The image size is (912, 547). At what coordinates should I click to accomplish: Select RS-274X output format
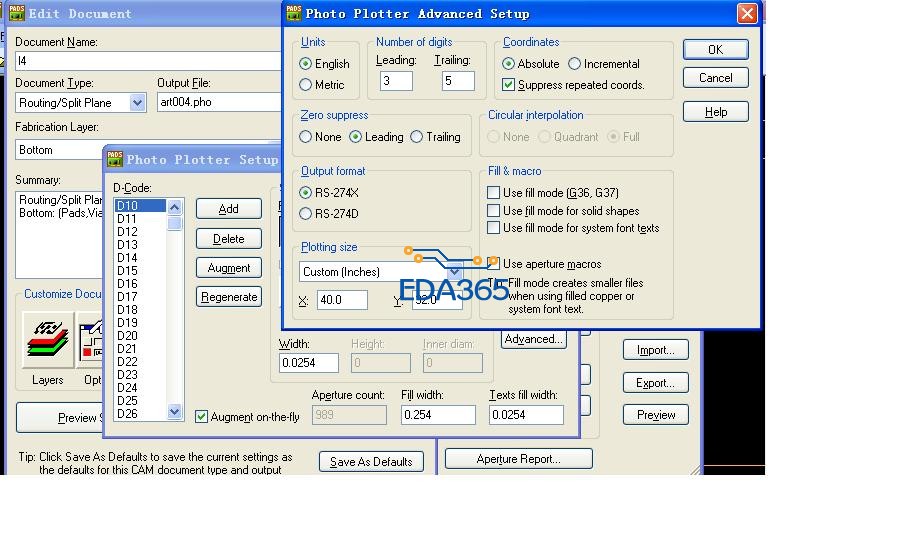(x=305, y=193)
